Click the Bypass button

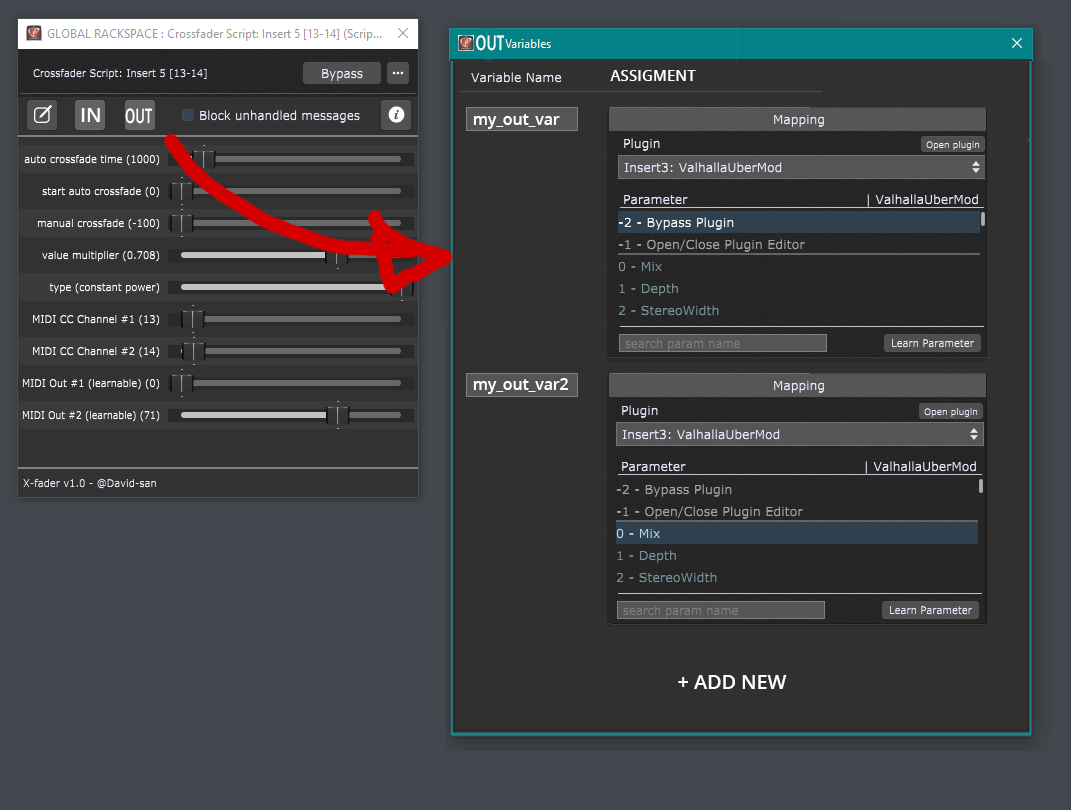click(342, 73)
